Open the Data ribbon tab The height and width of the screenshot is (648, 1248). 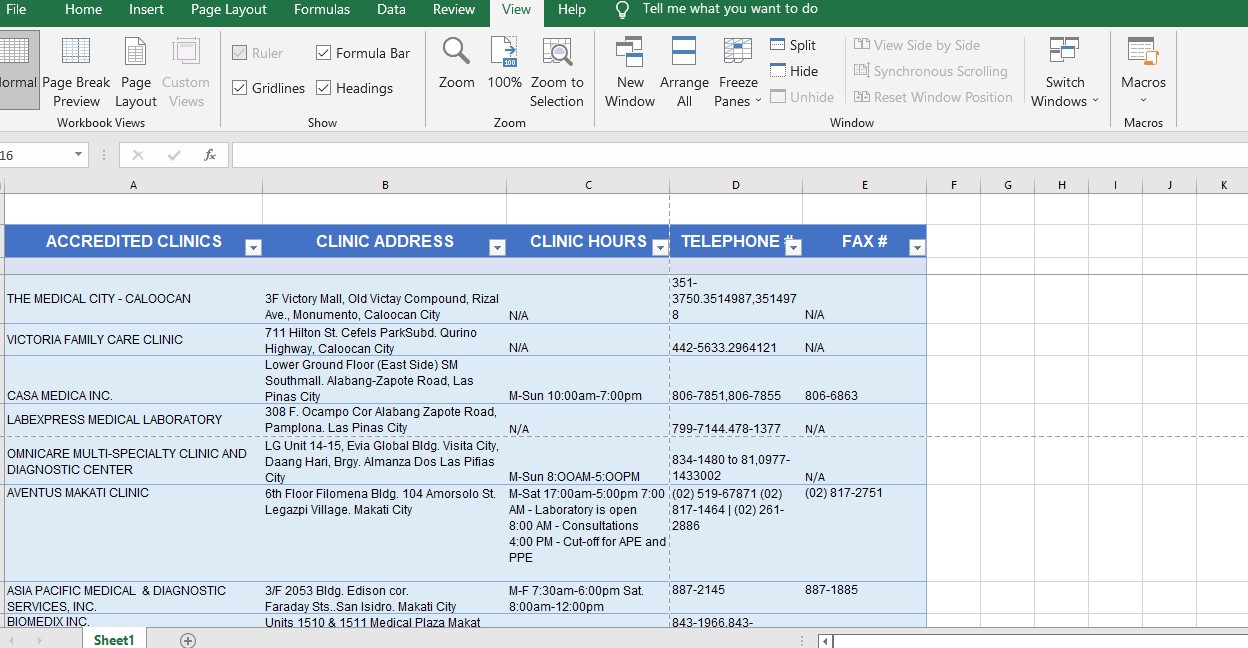[391, 10]
